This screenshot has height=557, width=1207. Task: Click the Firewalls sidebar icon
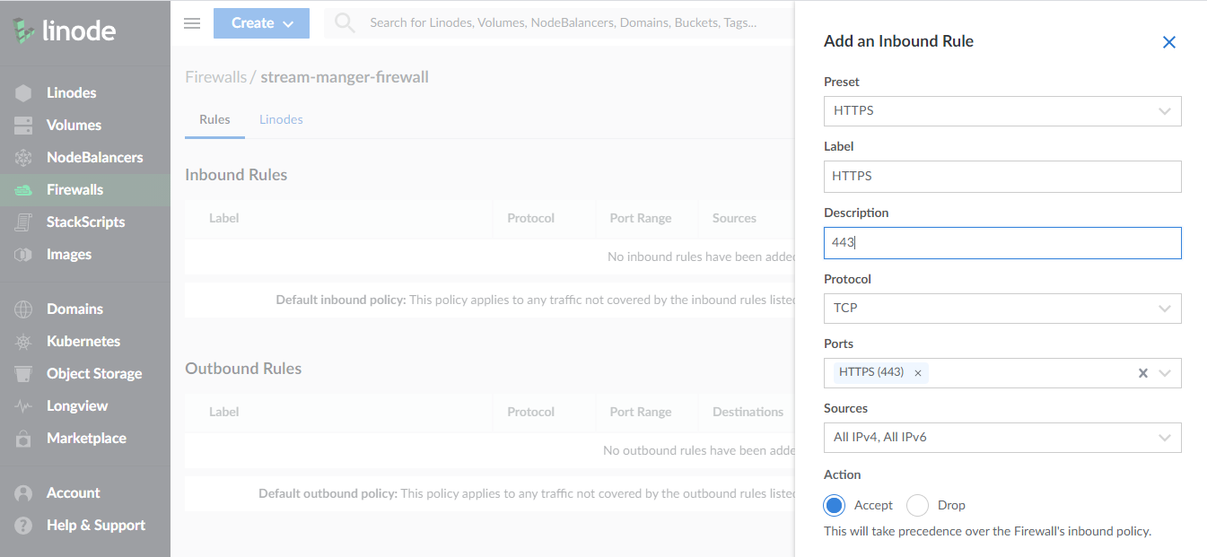[x=23, y=190]
